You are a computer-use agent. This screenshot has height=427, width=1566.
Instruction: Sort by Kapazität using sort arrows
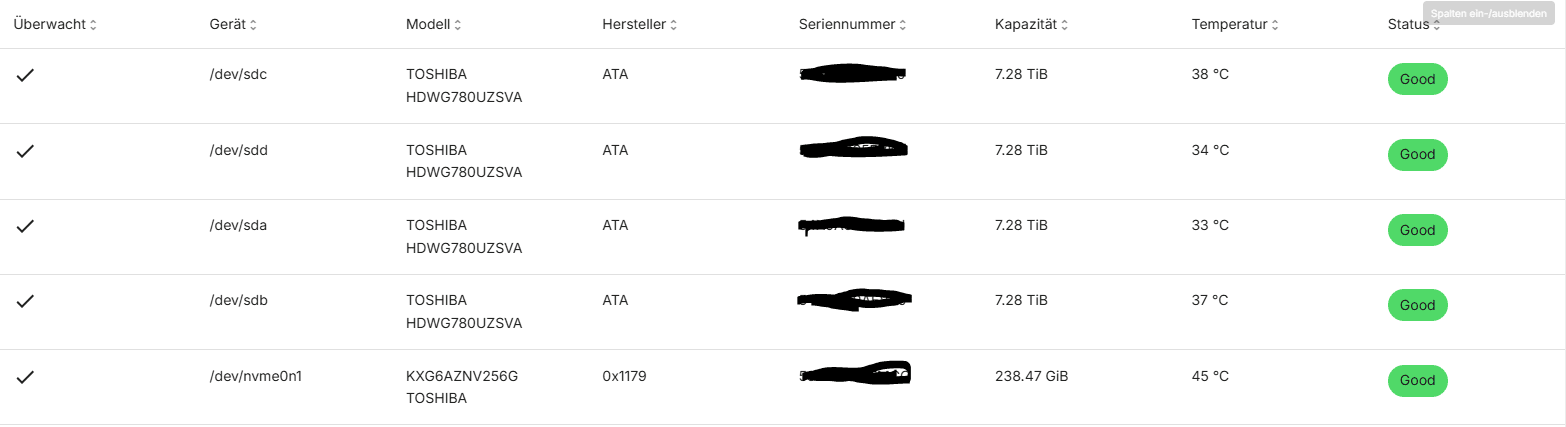1064,25
